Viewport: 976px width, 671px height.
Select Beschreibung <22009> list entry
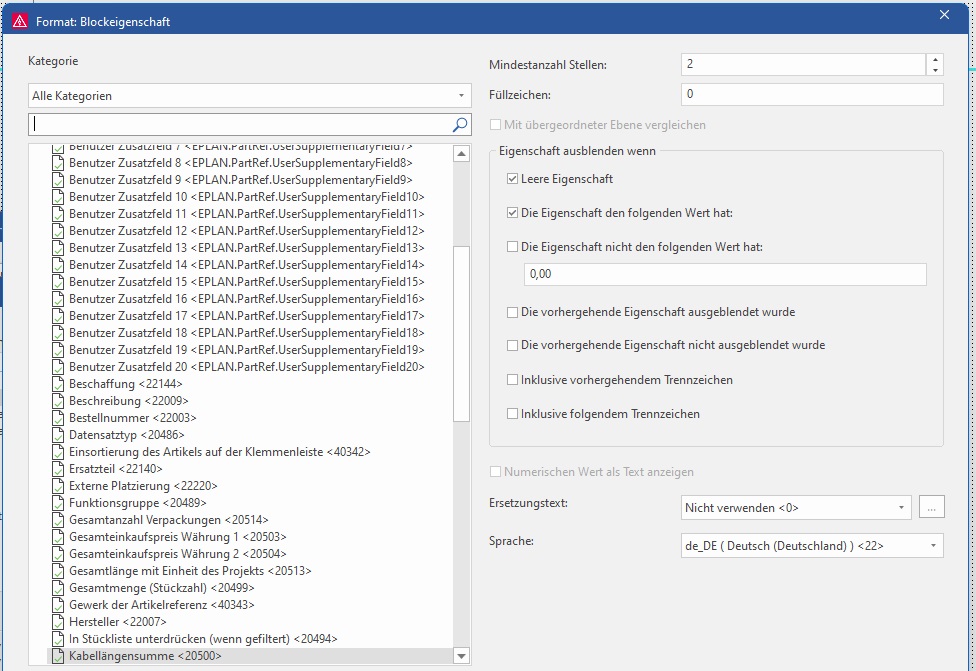(128, 401)
